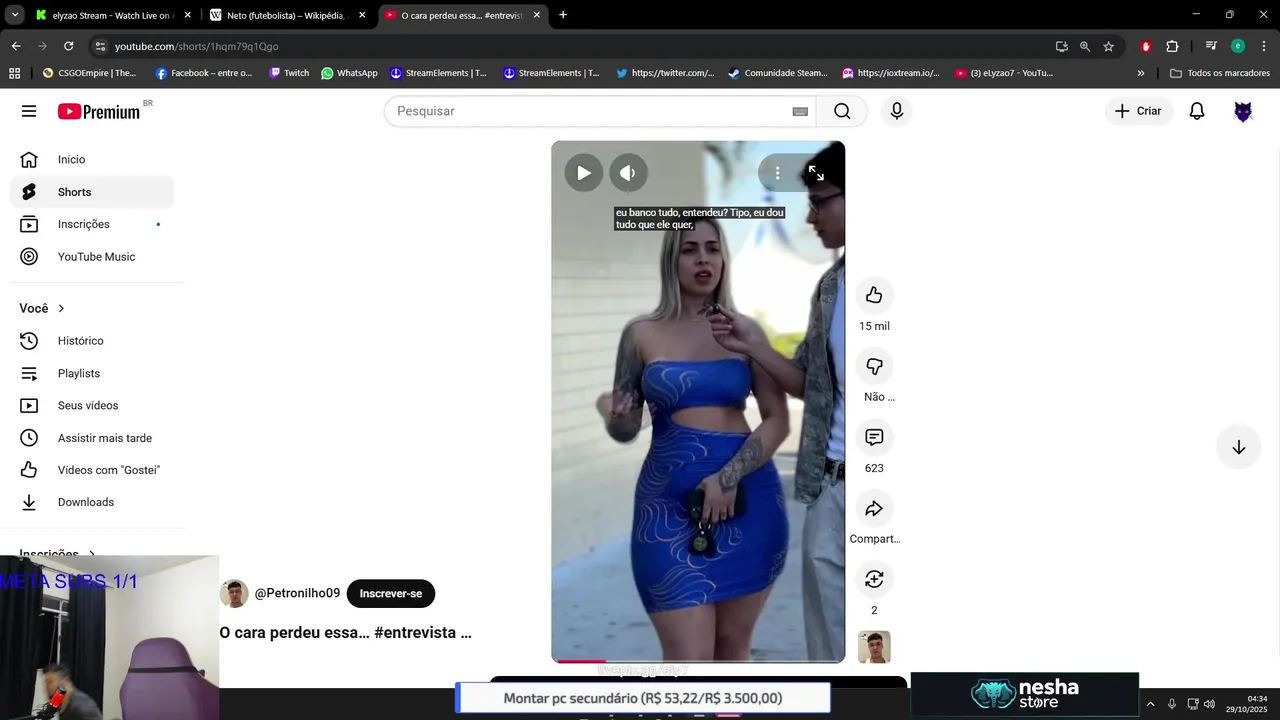Subscribe via the Inscrever-se button

pyautogui.click(x=391, y=594)
